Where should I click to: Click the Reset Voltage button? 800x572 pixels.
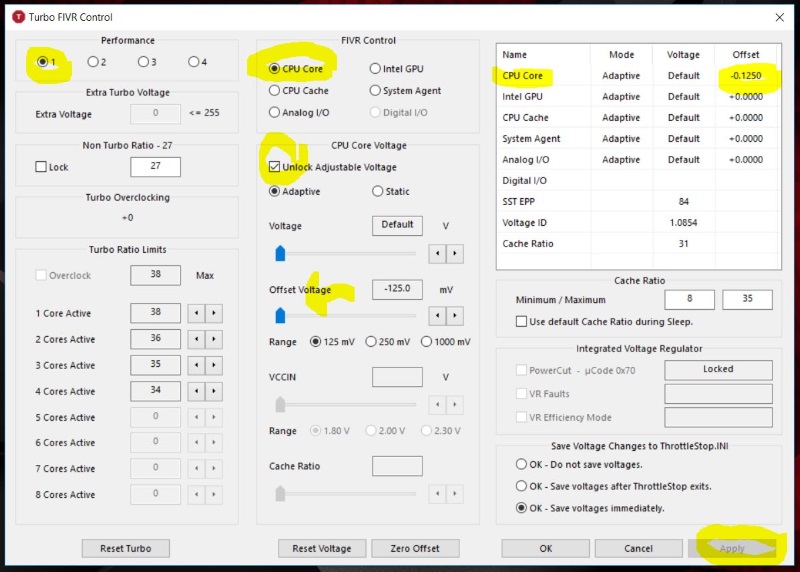pos(321,549)
